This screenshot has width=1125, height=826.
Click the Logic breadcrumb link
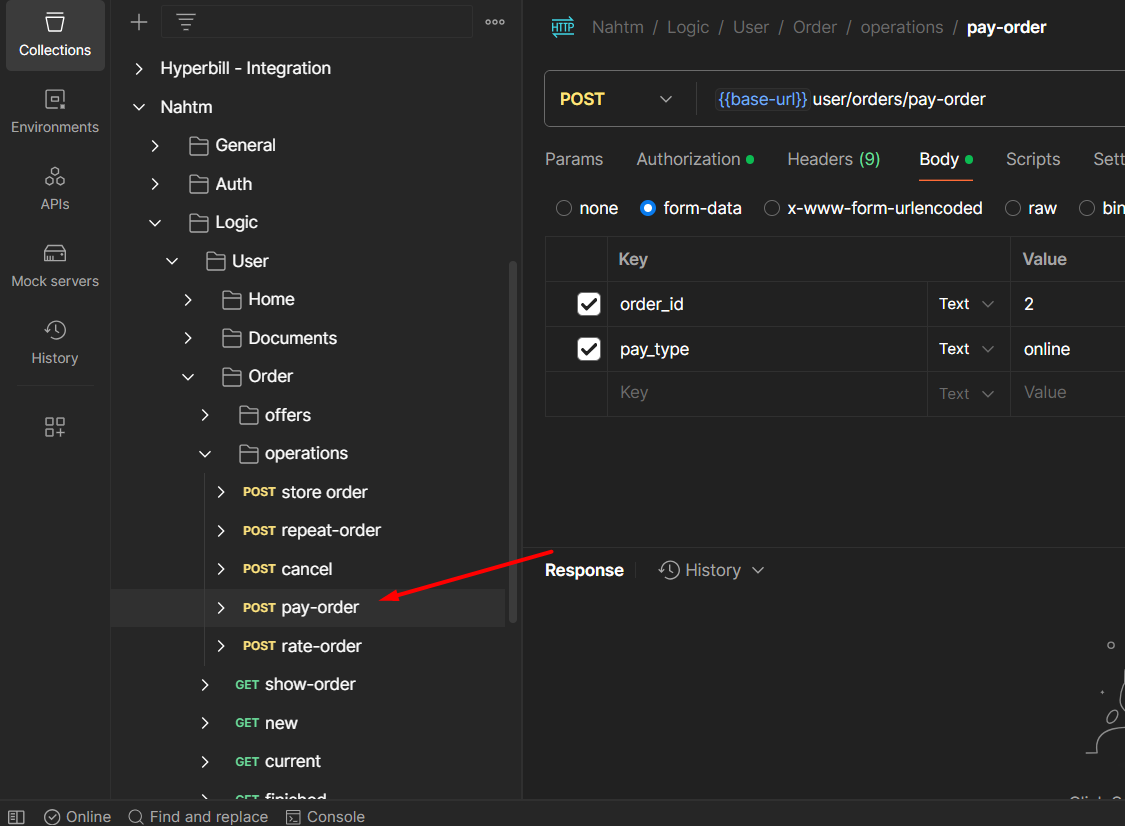pos(687,27)
